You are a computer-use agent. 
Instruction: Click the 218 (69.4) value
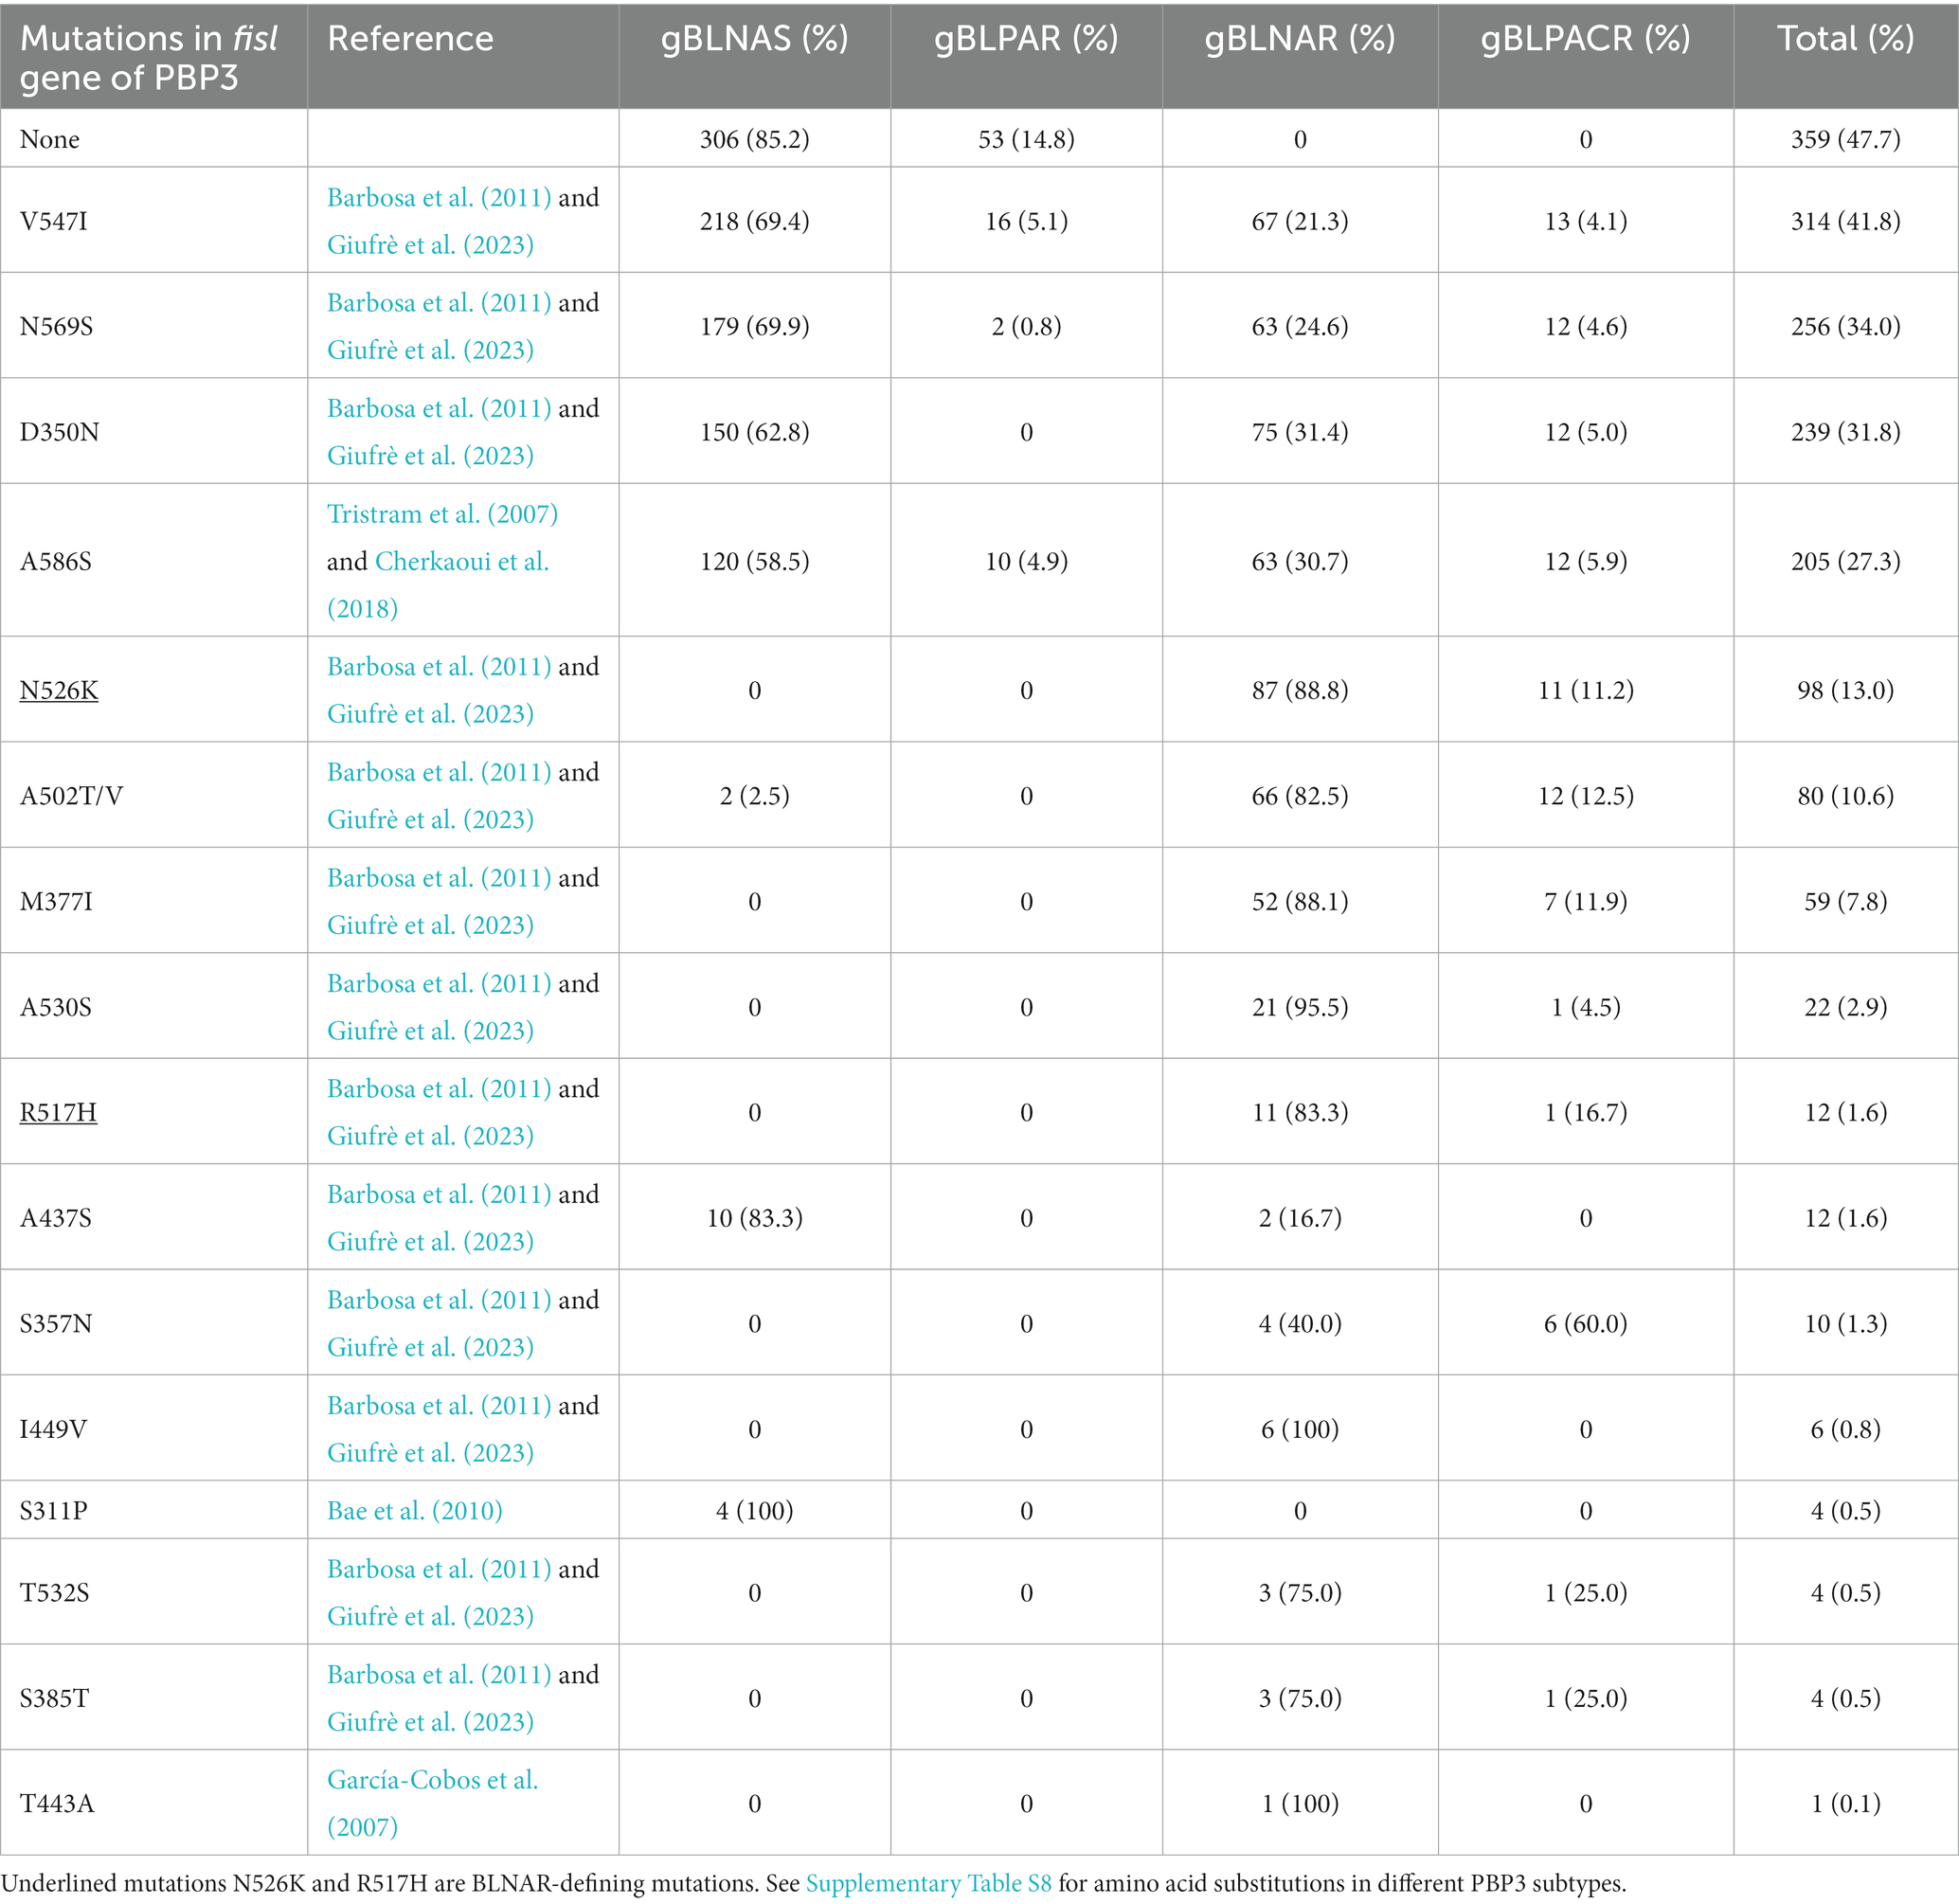754,221
